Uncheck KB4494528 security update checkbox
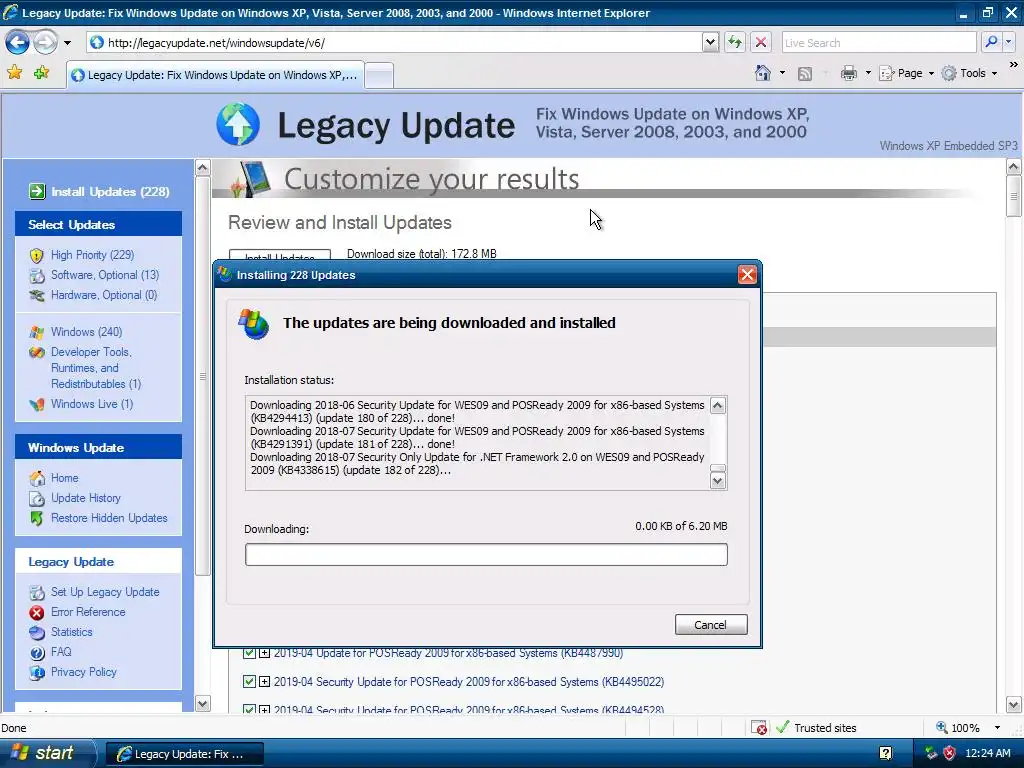Screen dimensions: 1024x768 (x=249, y=709)
